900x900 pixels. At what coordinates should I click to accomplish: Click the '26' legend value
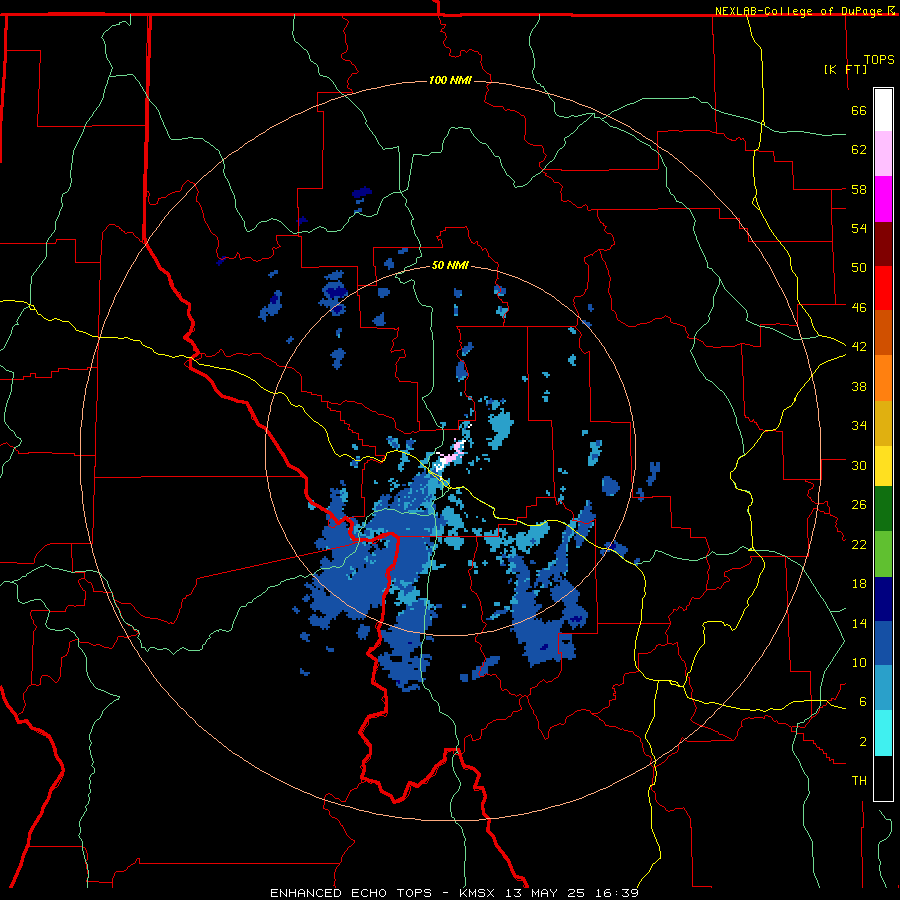point(859,505)
